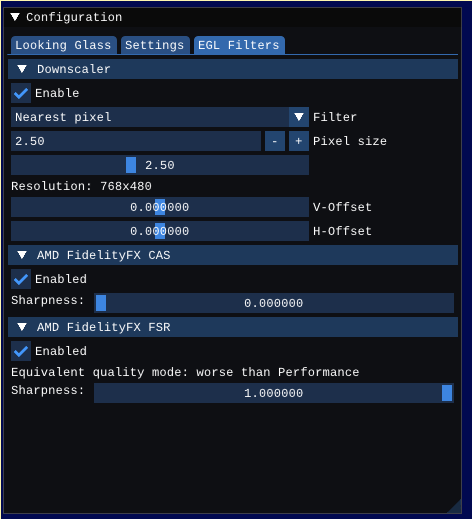The image size is (472, 519).
Task: Click the Pixel size slider handle
Action: pyautogui.click(x=131, y=165)
